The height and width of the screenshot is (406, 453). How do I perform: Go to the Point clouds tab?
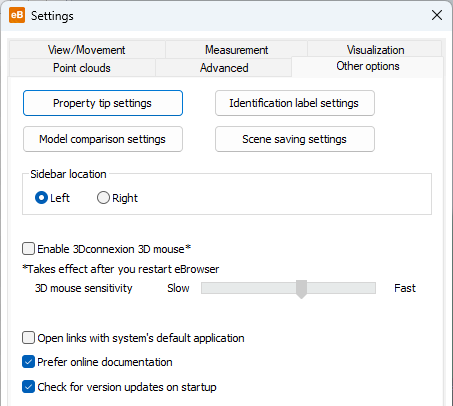(x=82, y=68)
